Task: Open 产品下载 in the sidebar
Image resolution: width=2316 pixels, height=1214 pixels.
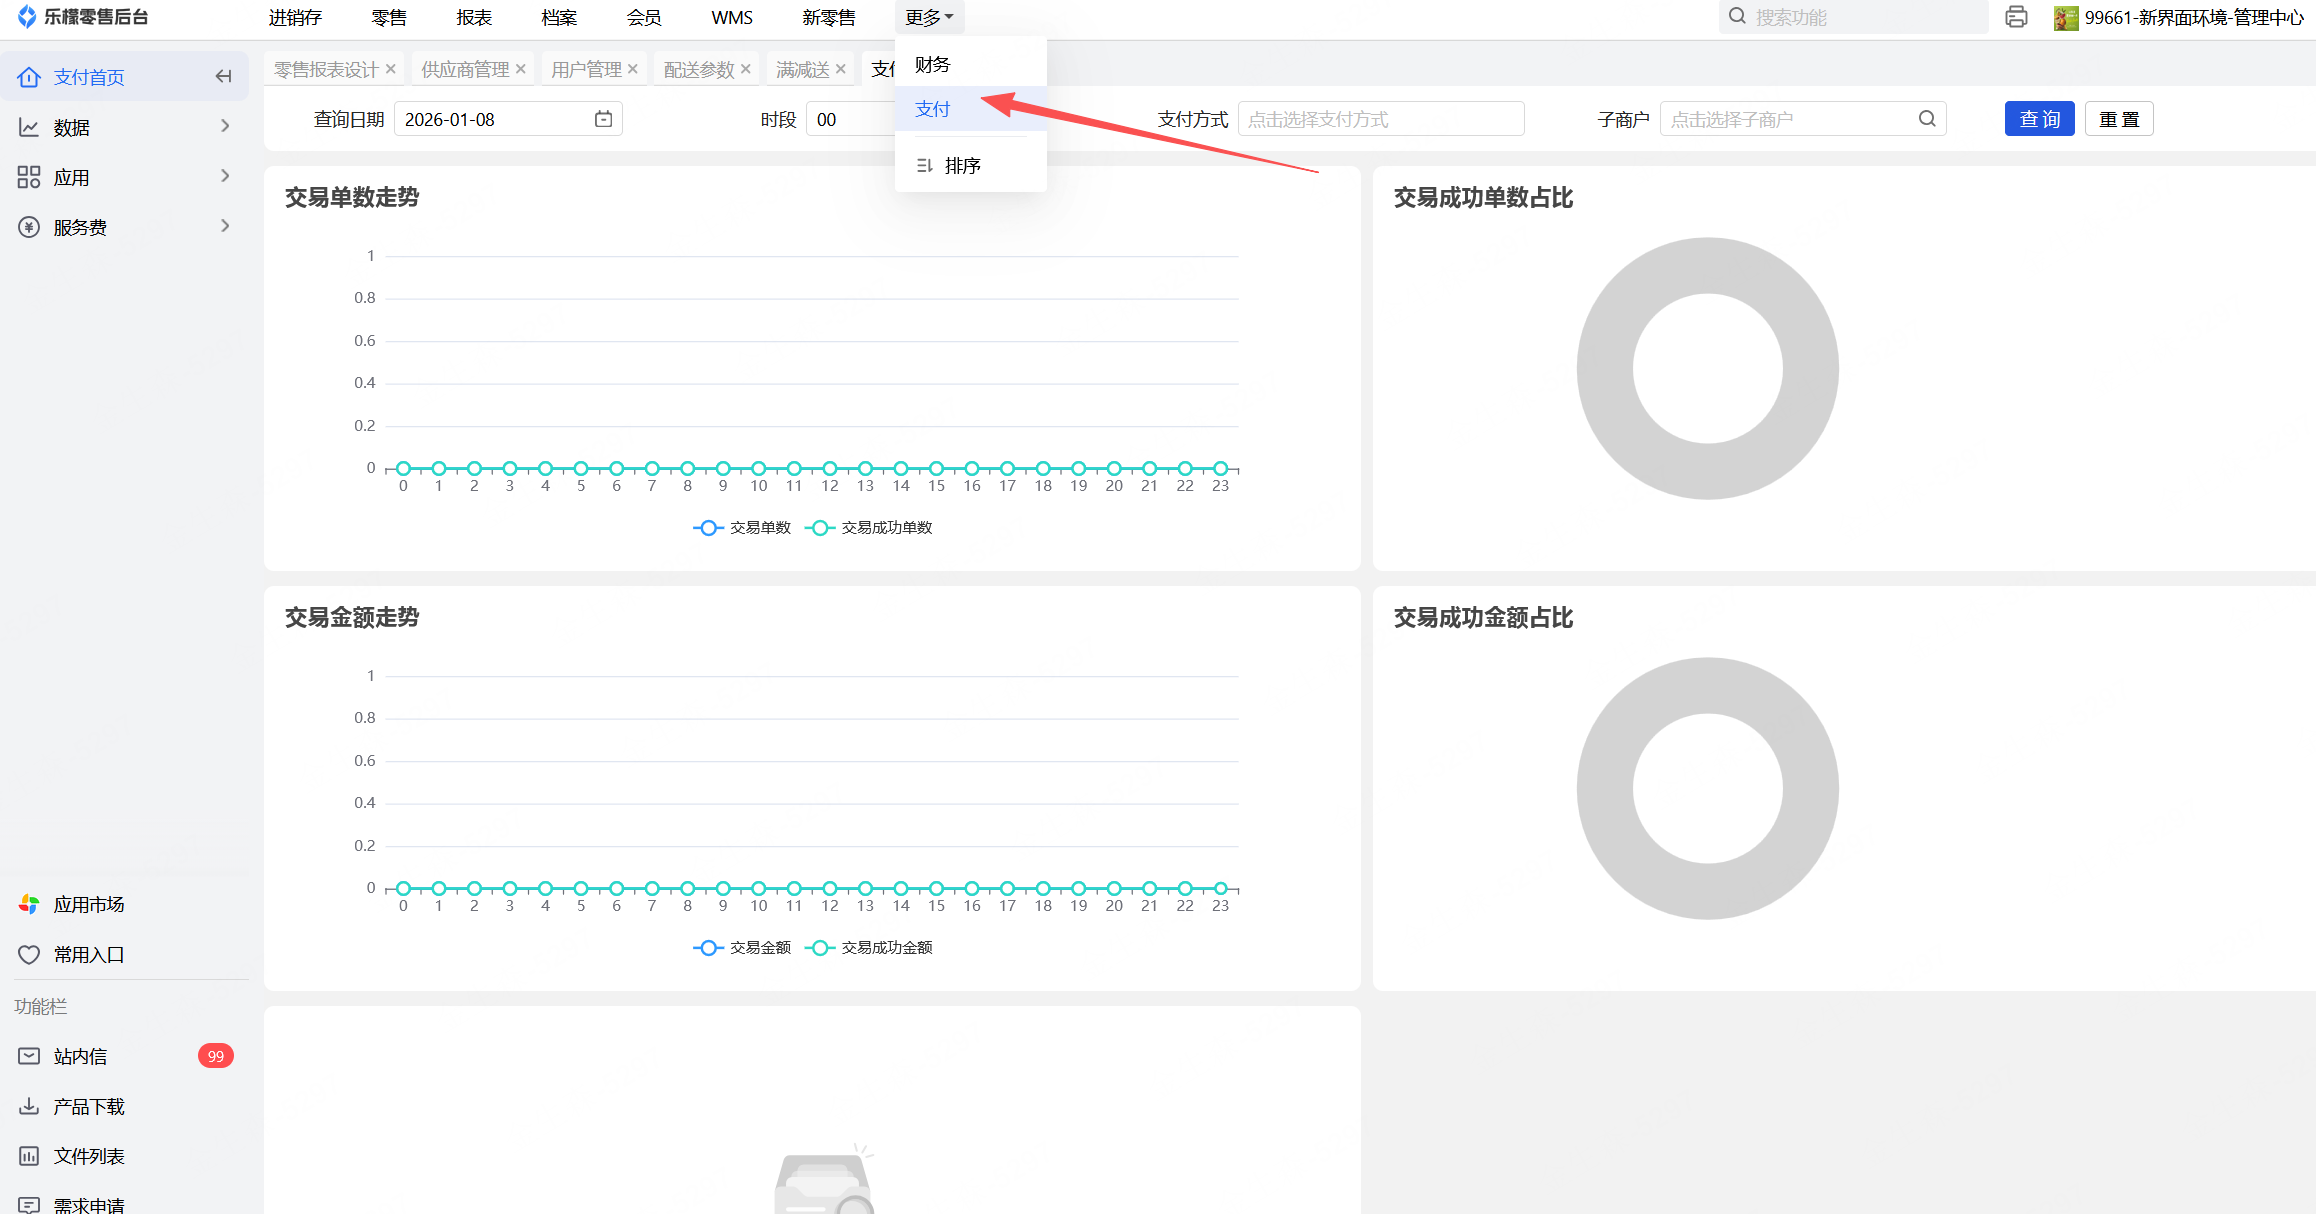Action: tap(88, 1106)
